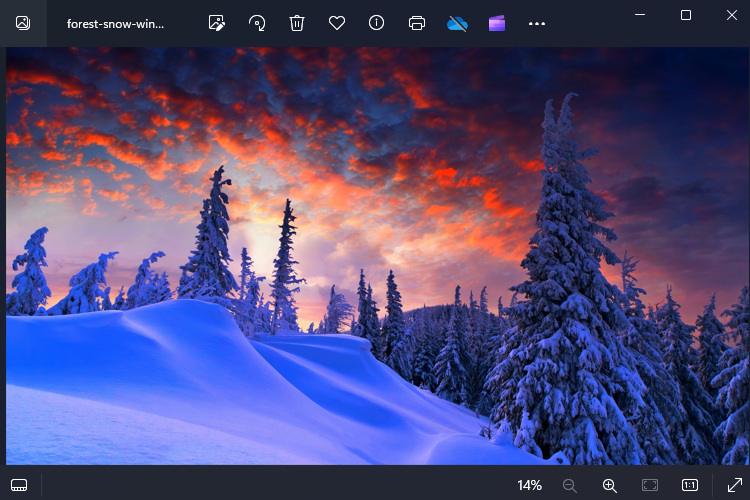This screenshot has width=750, height=500.
Task: Click the OneDrive cloud icon
Action: (x=457, y=23)
